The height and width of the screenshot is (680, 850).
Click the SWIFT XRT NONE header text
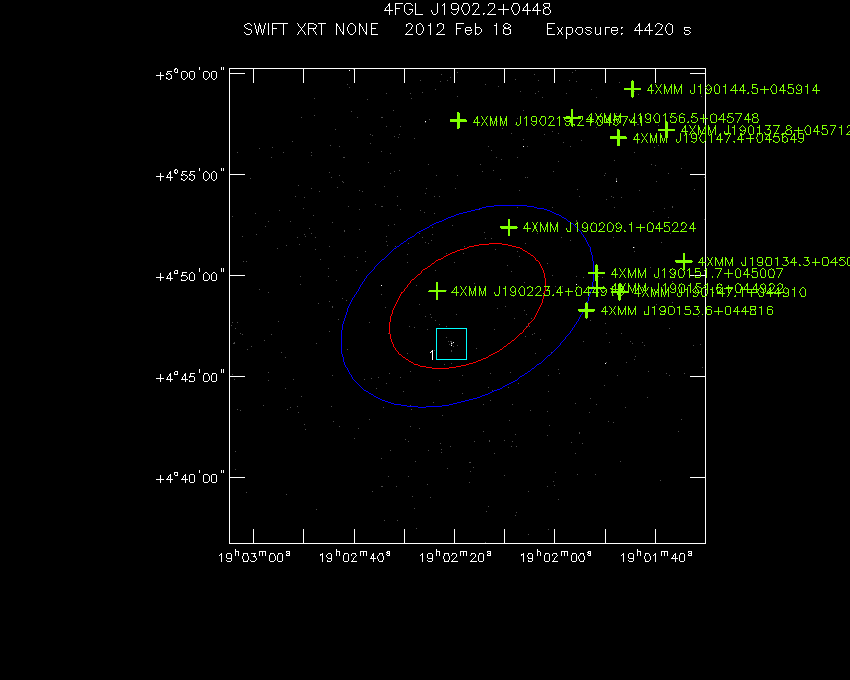[311, 29]
